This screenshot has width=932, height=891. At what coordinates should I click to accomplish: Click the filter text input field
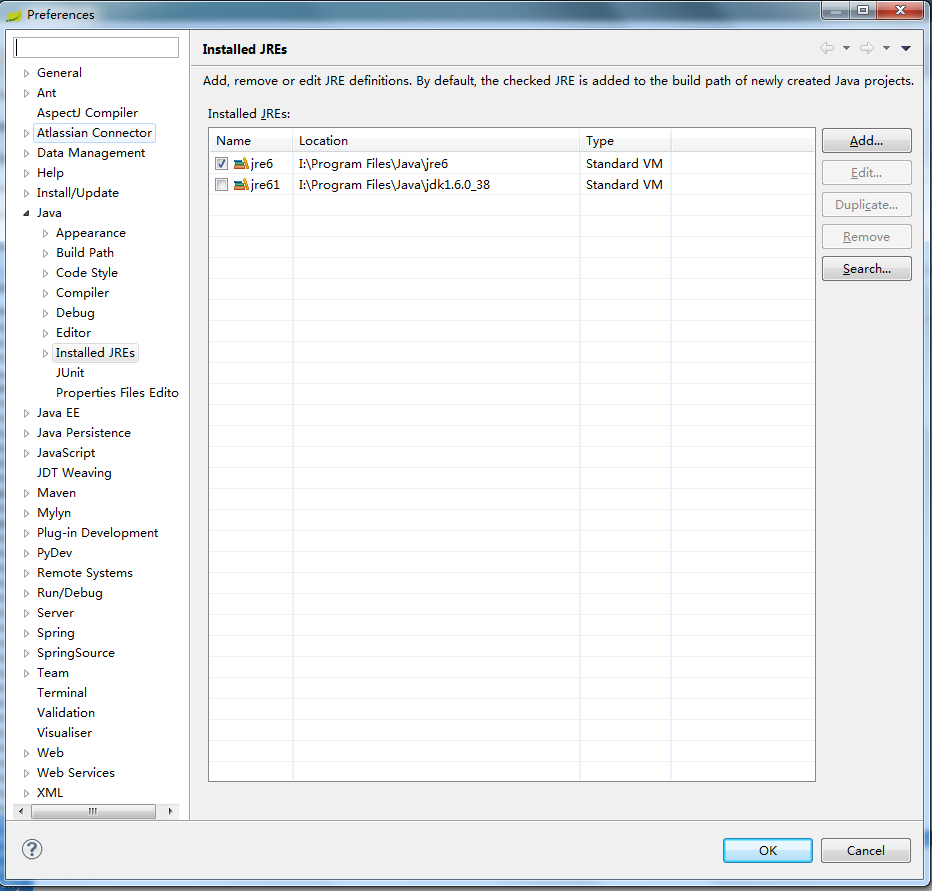pyautogui.click(x=96, y=48)
